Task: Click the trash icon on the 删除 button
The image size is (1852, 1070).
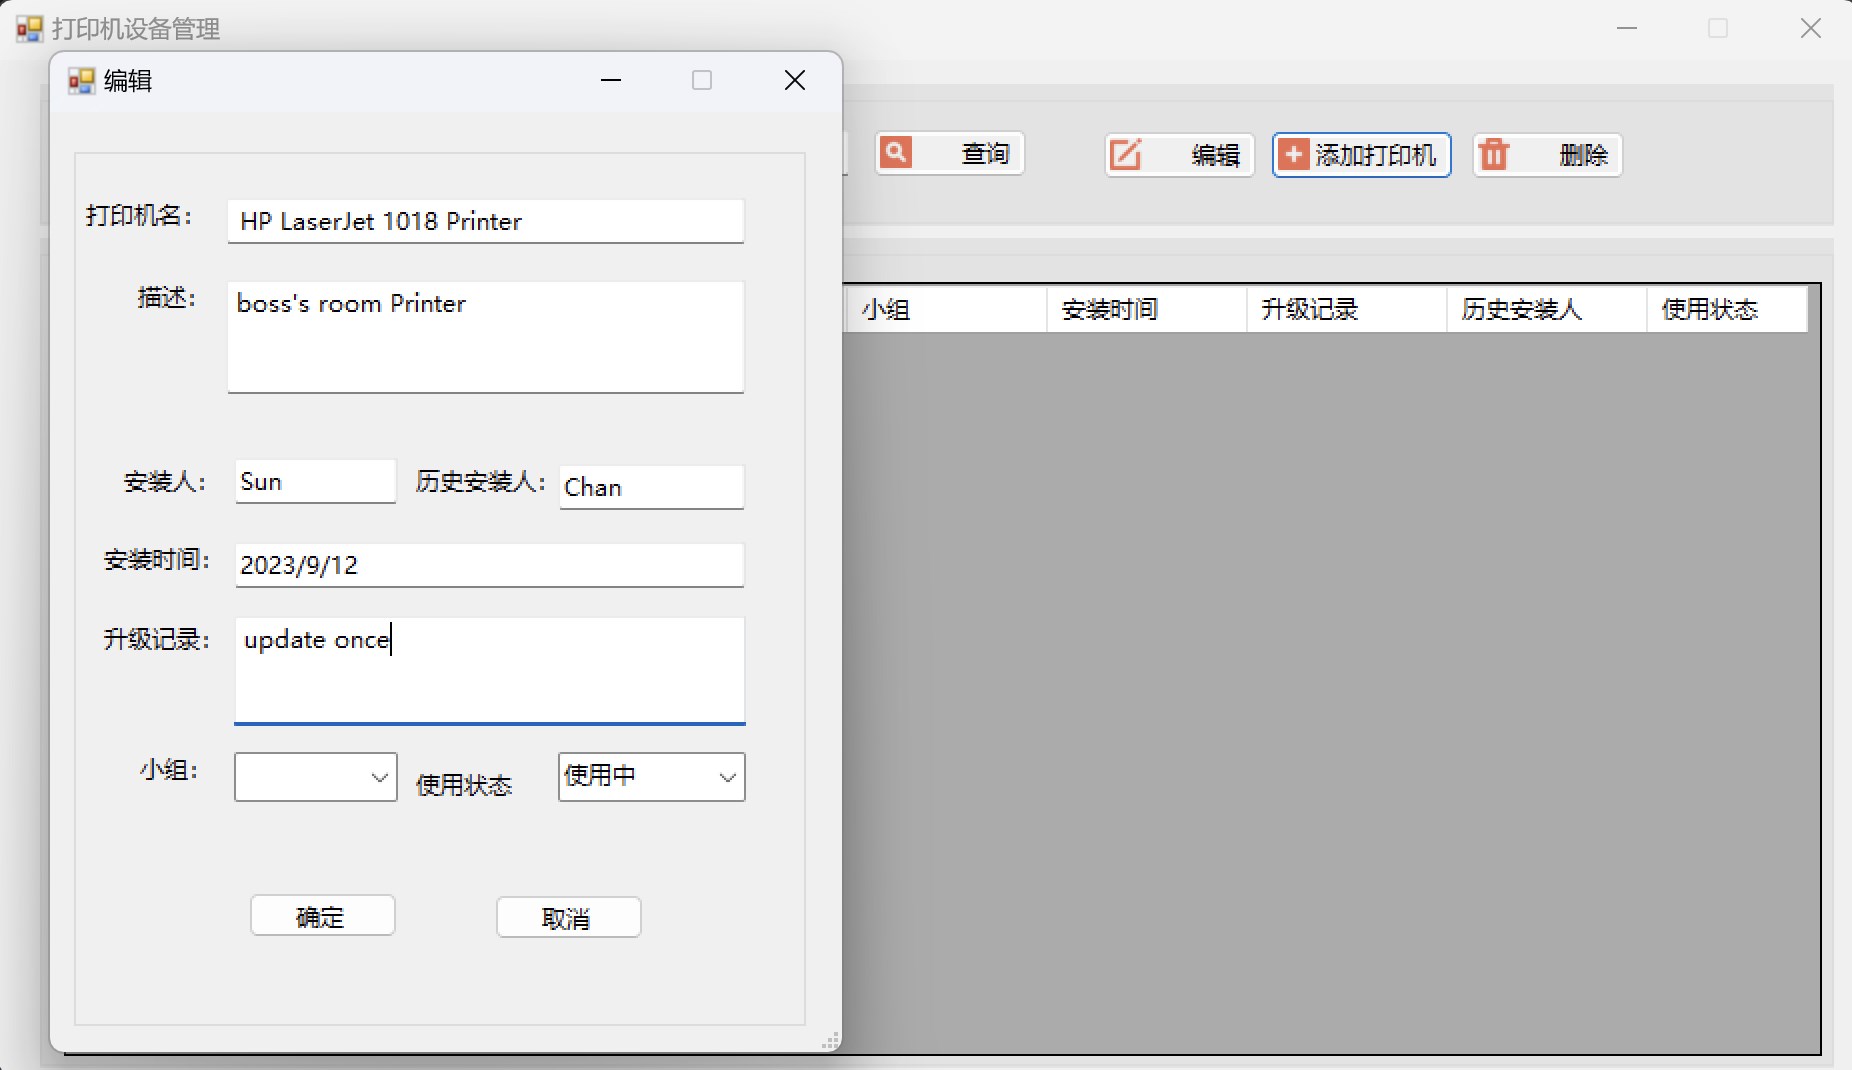Action: pos(1493,155)
